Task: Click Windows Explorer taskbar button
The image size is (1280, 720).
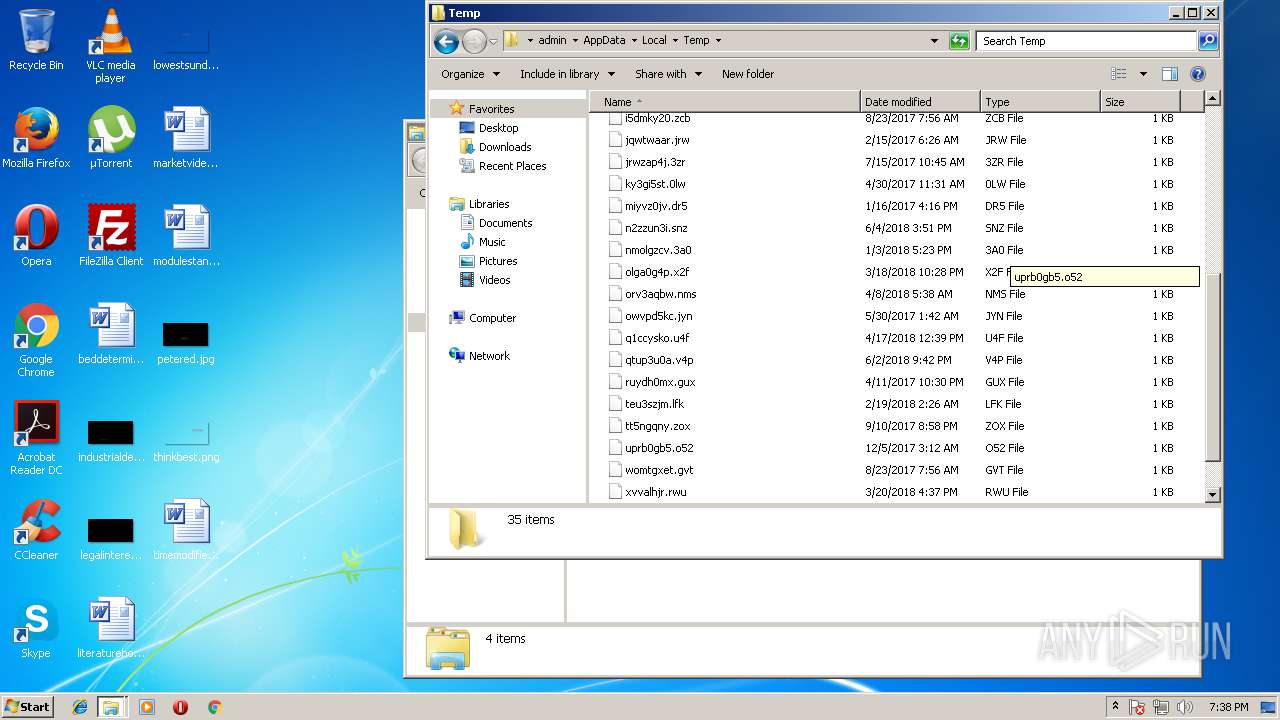Action: pyautogui.click(x=111, y=707)
